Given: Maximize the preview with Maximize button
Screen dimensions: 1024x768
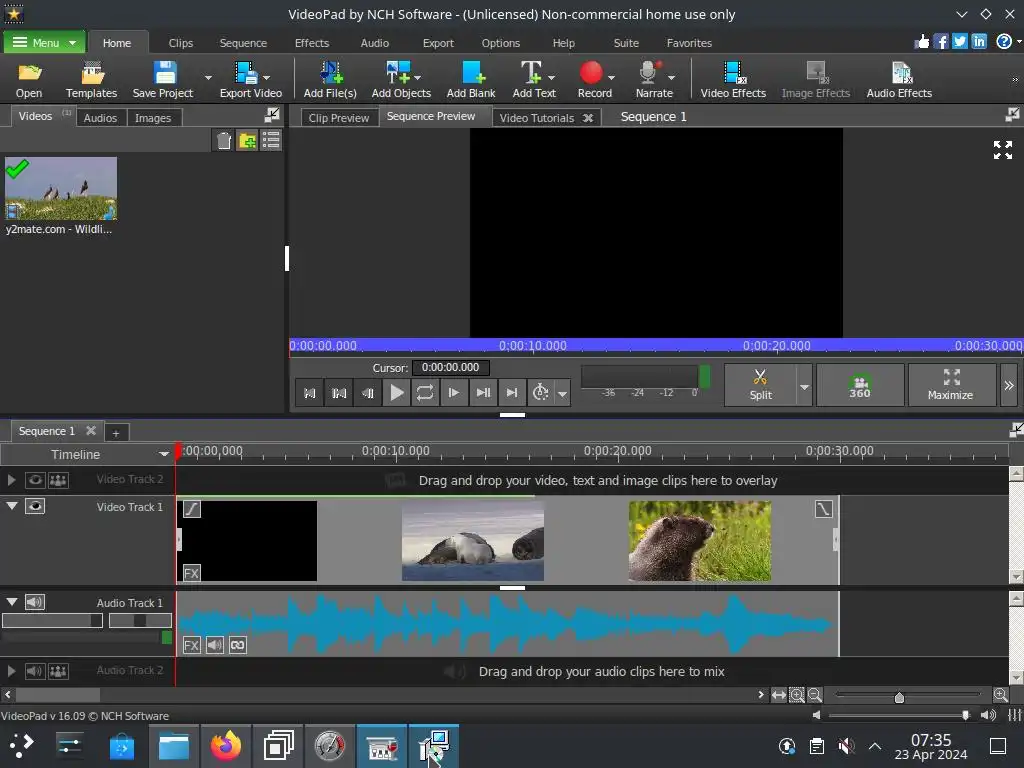Looking at the screenshot, I should click(x=950, y=385).
